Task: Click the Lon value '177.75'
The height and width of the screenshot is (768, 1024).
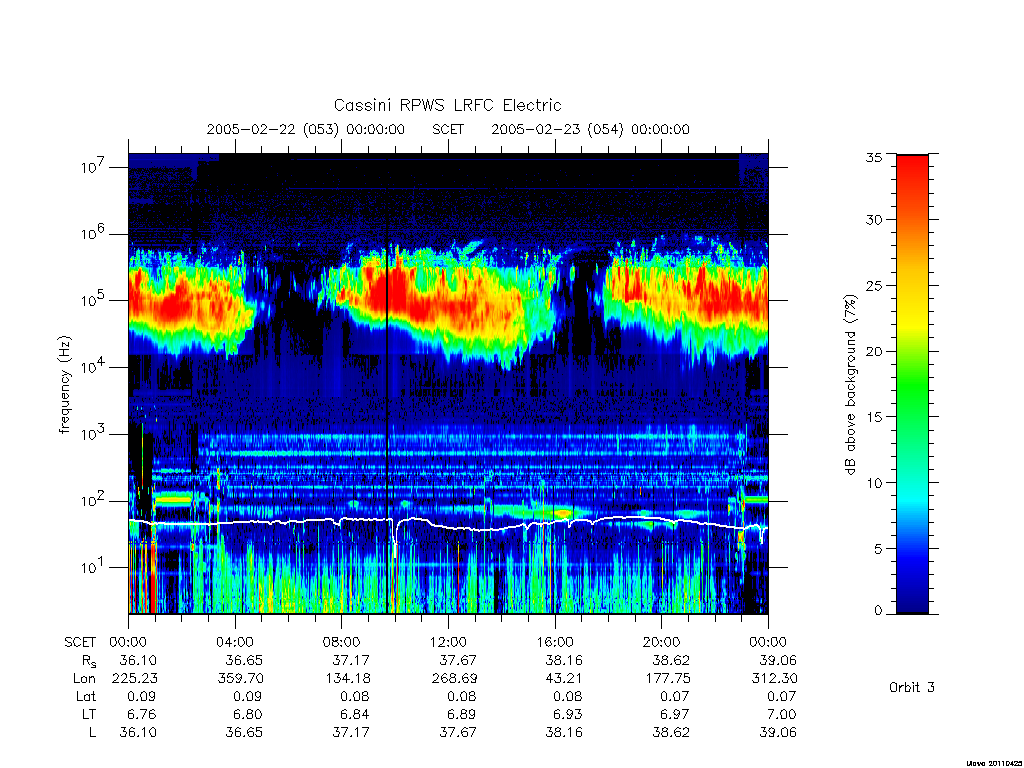Action: pyautogui.click(x=667, y=678)
